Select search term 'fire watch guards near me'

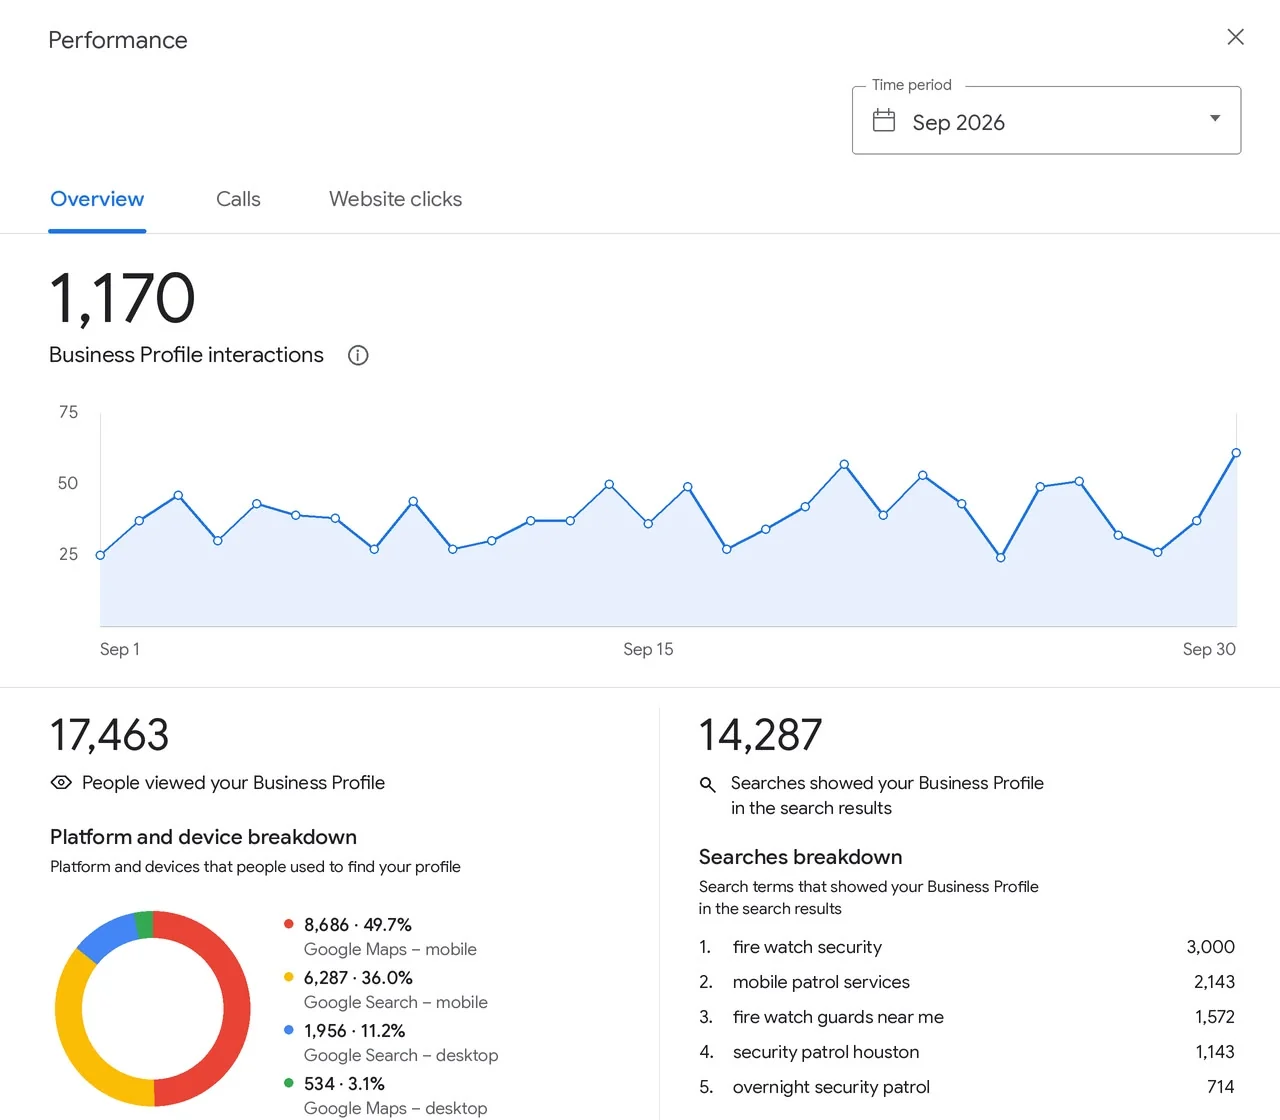coord(838,1017)
